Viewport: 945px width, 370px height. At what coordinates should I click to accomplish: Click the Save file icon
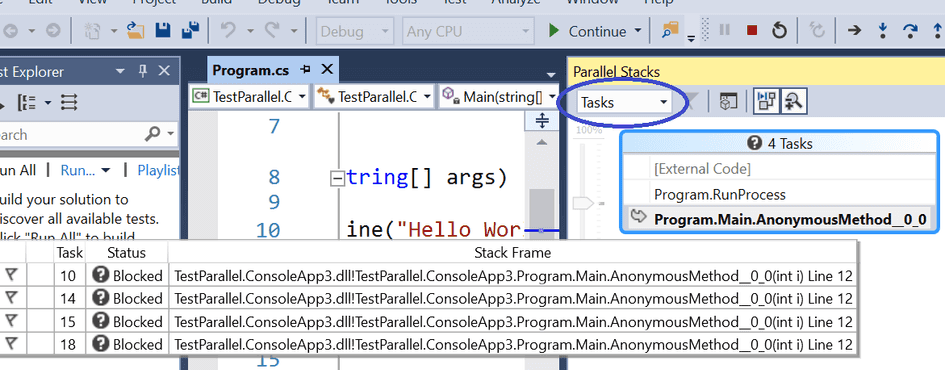click(x=163, y=30)
